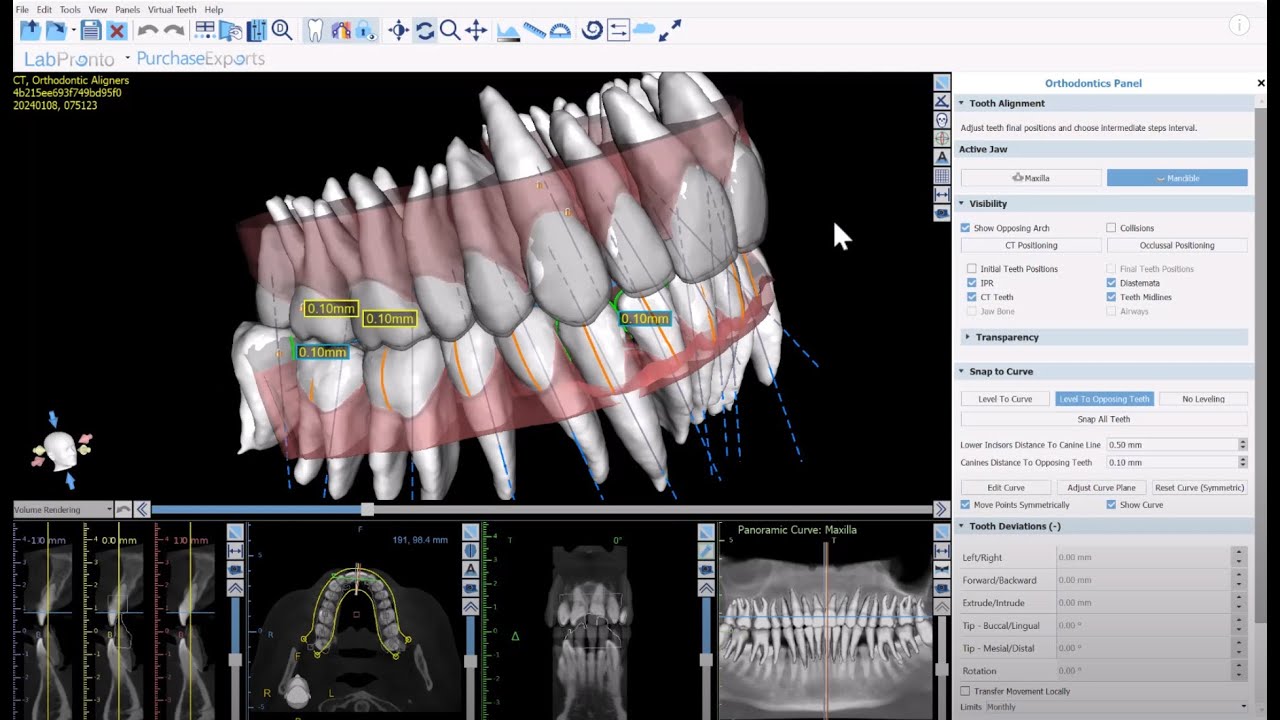This screenshot has width=1280, height=720.
Task: Click the colored teeth segmentation icon
Action: coord(340,31)
